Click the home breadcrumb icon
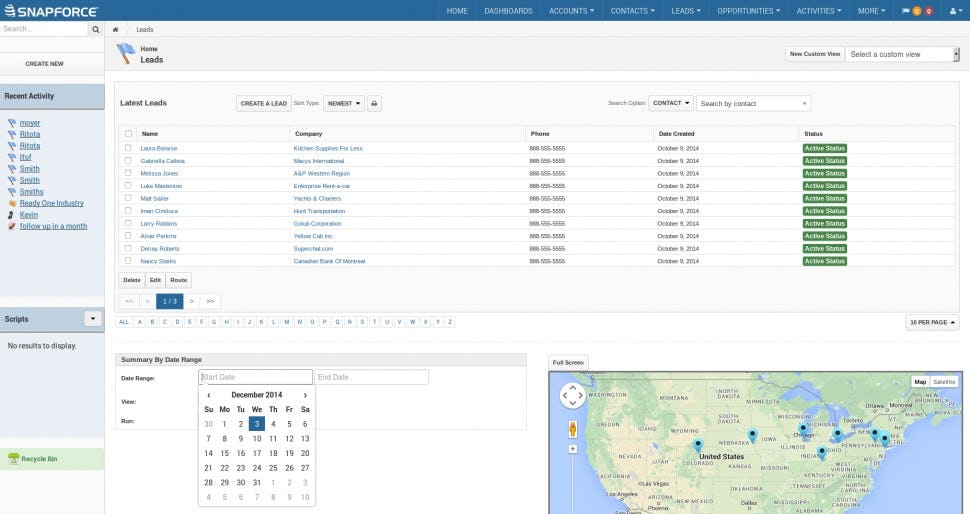This screenshot has width=970, height=514. 115,30
